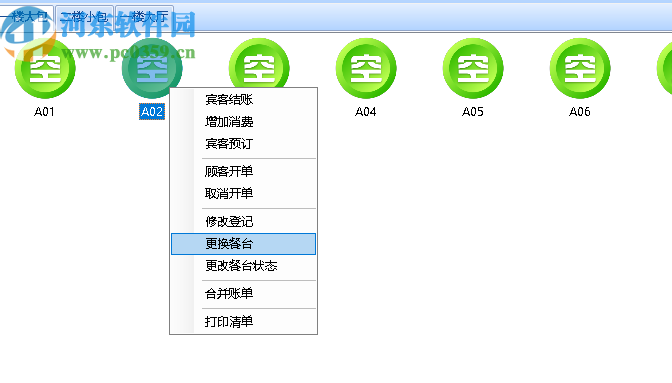The width and height of the screenshot is (672, 383).
Task: Choose 合并账单 from the context menu
Action: 243,294
